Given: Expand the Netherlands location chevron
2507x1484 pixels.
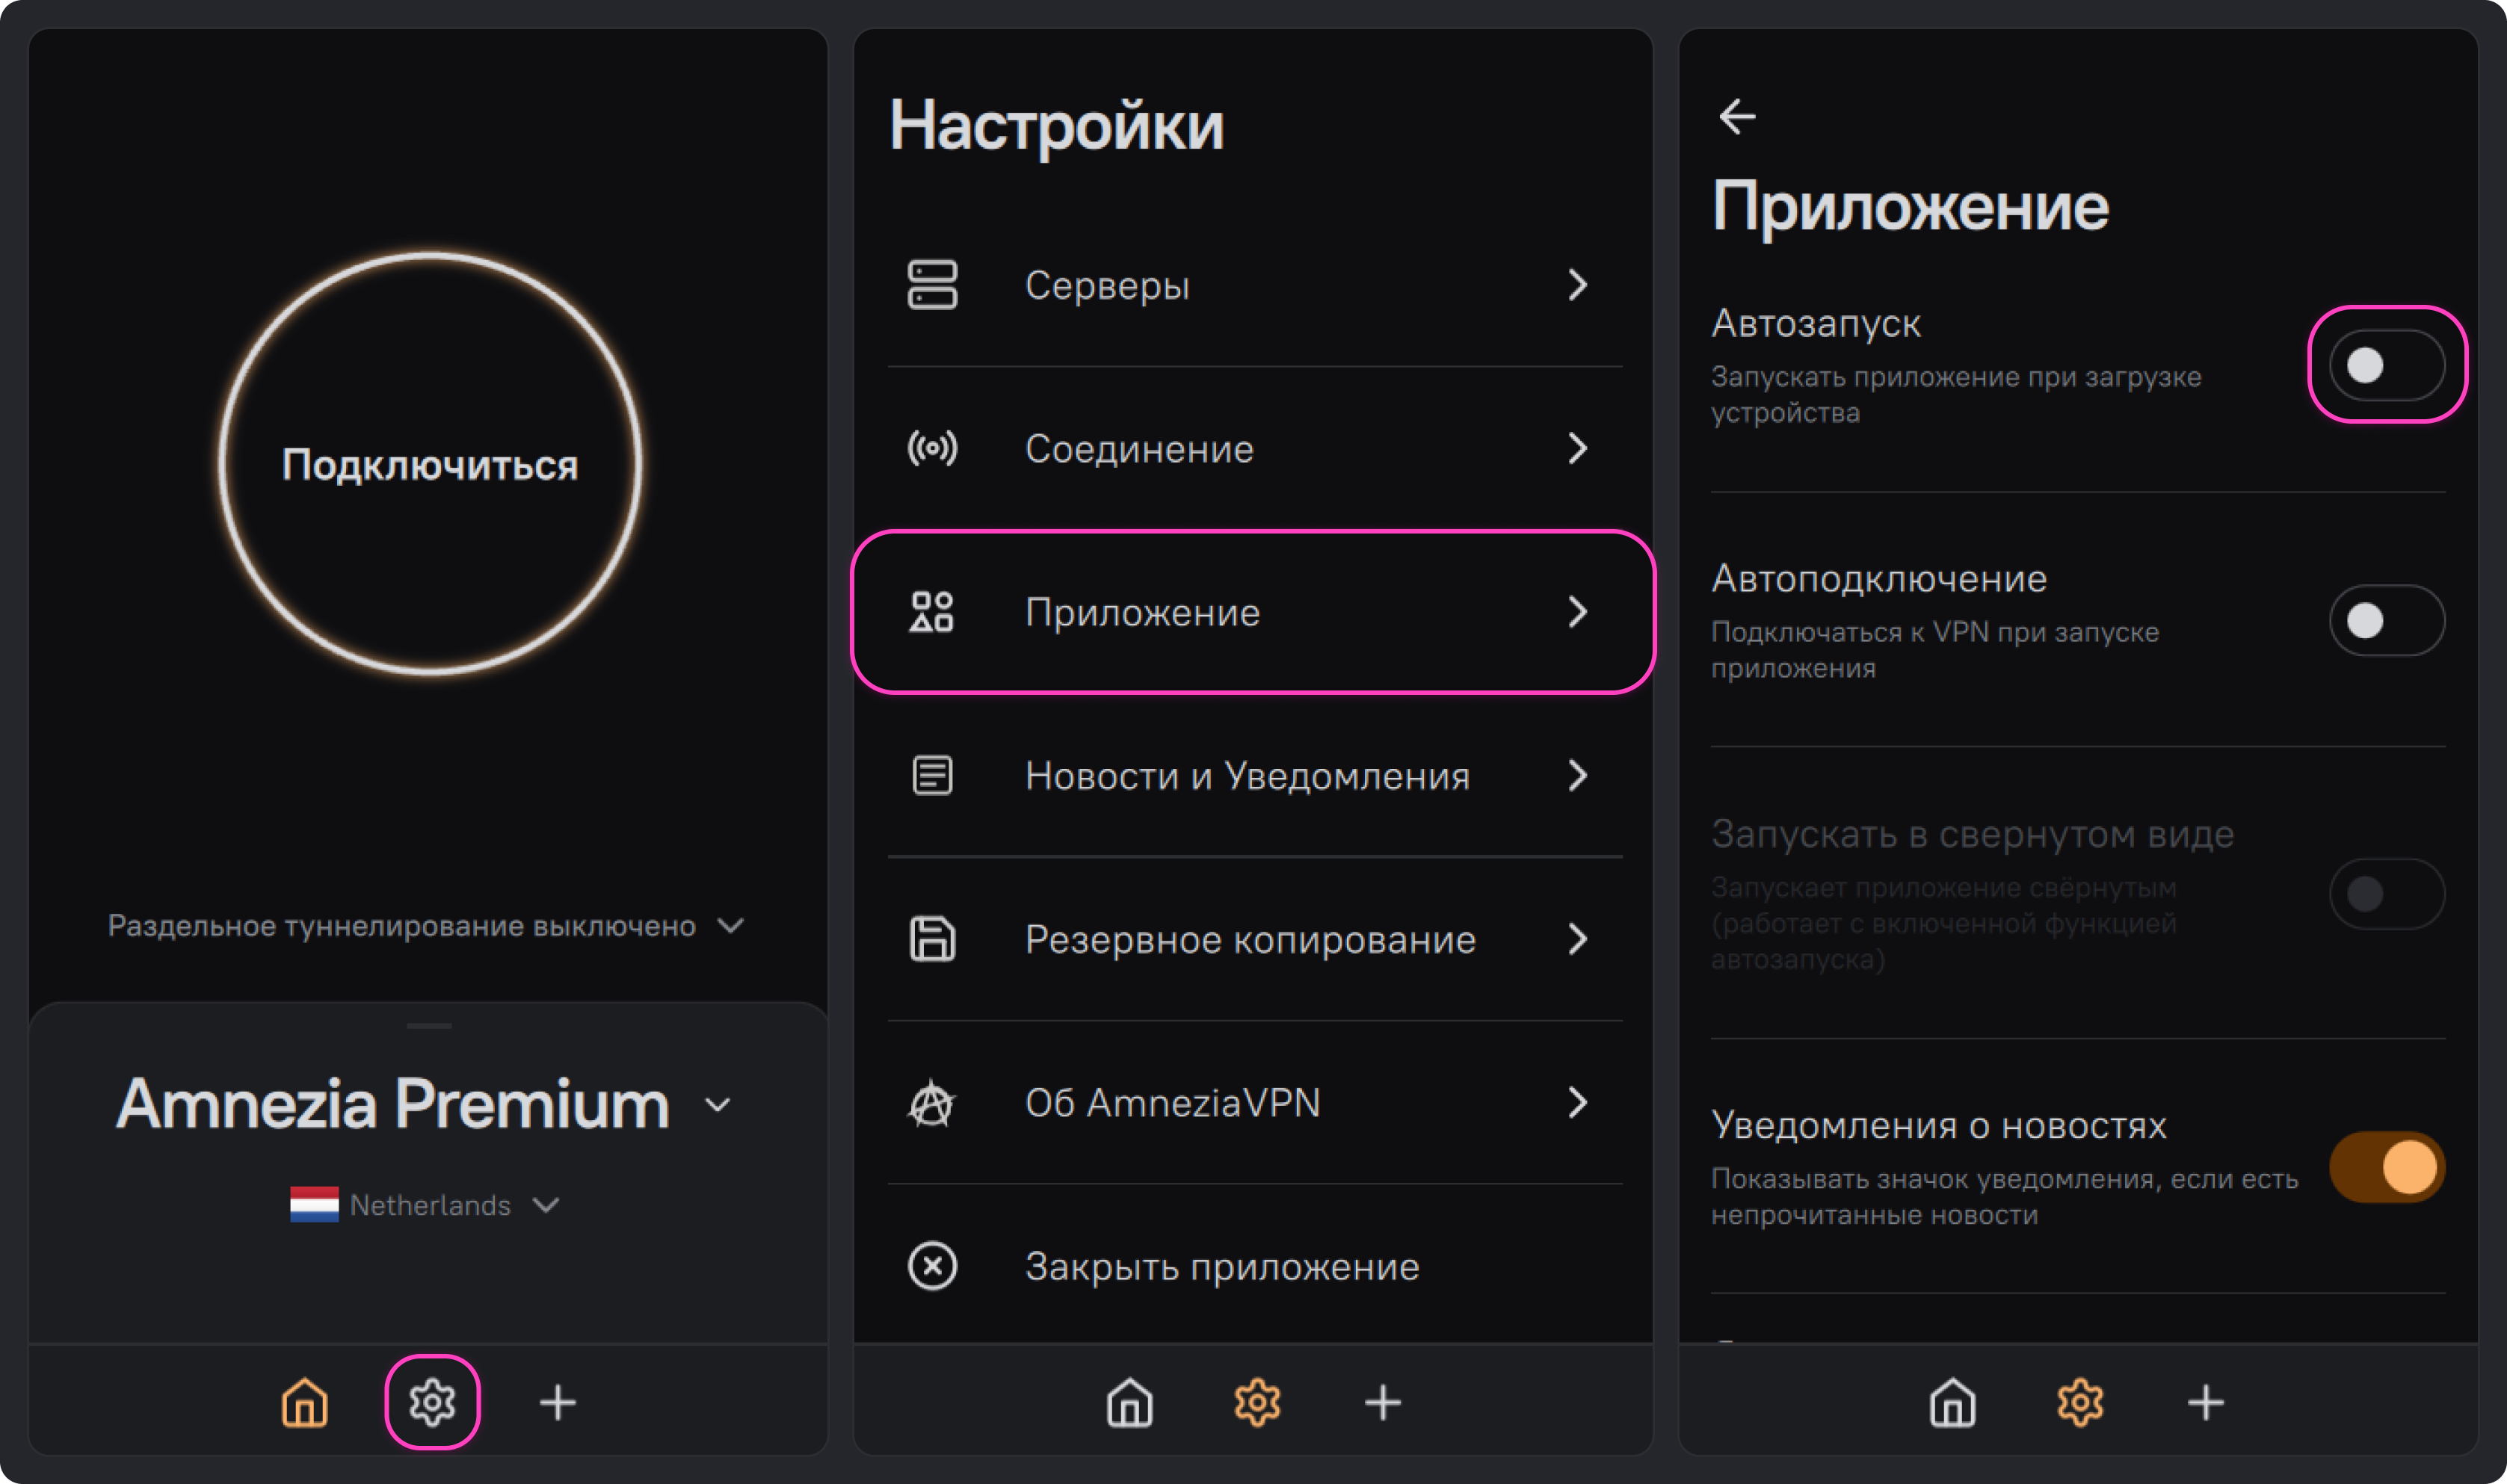Looking at the screenshot, I should (x=546, y=1205).
